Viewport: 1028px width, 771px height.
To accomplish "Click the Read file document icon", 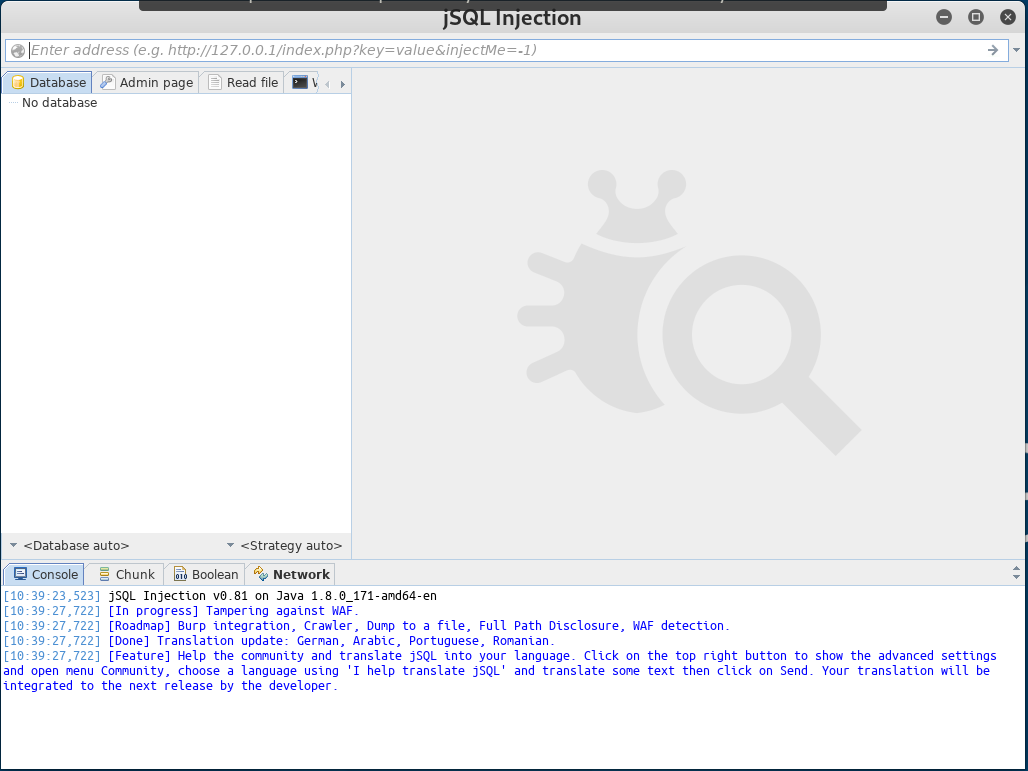I will click(x=214, y=82).
